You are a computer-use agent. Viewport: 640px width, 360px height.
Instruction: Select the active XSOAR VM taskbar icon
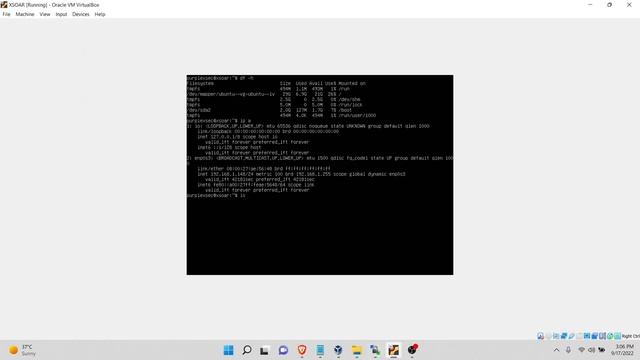pos(393,350)
